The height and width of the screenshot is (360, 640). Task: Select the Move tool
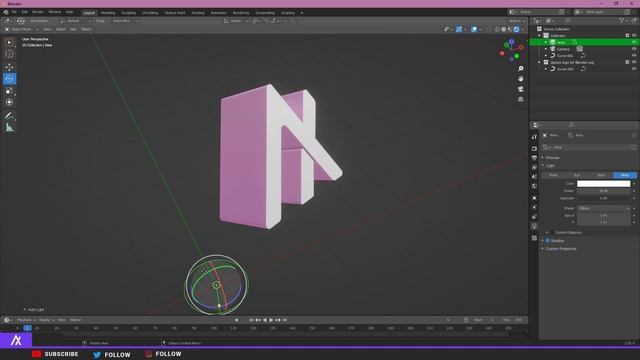coord(9,67)
